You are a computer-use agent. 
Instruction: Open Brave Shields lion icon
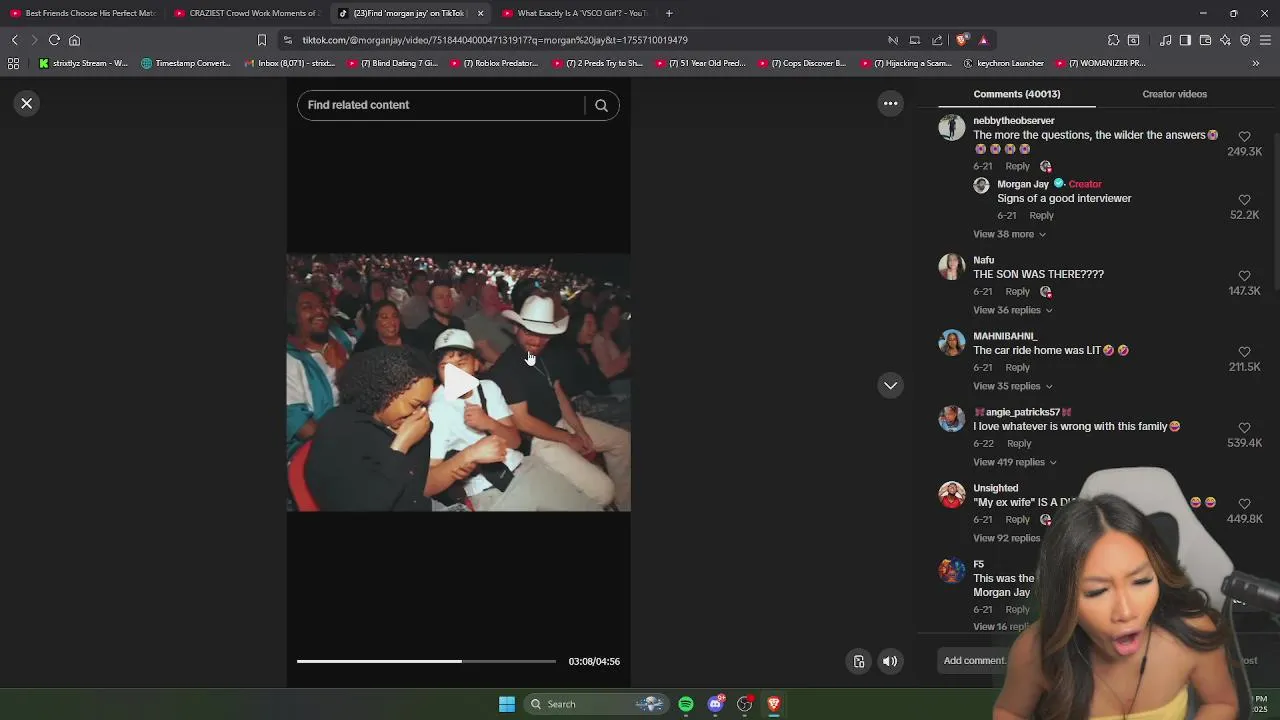pyautogui.click(x=962, y=40)
